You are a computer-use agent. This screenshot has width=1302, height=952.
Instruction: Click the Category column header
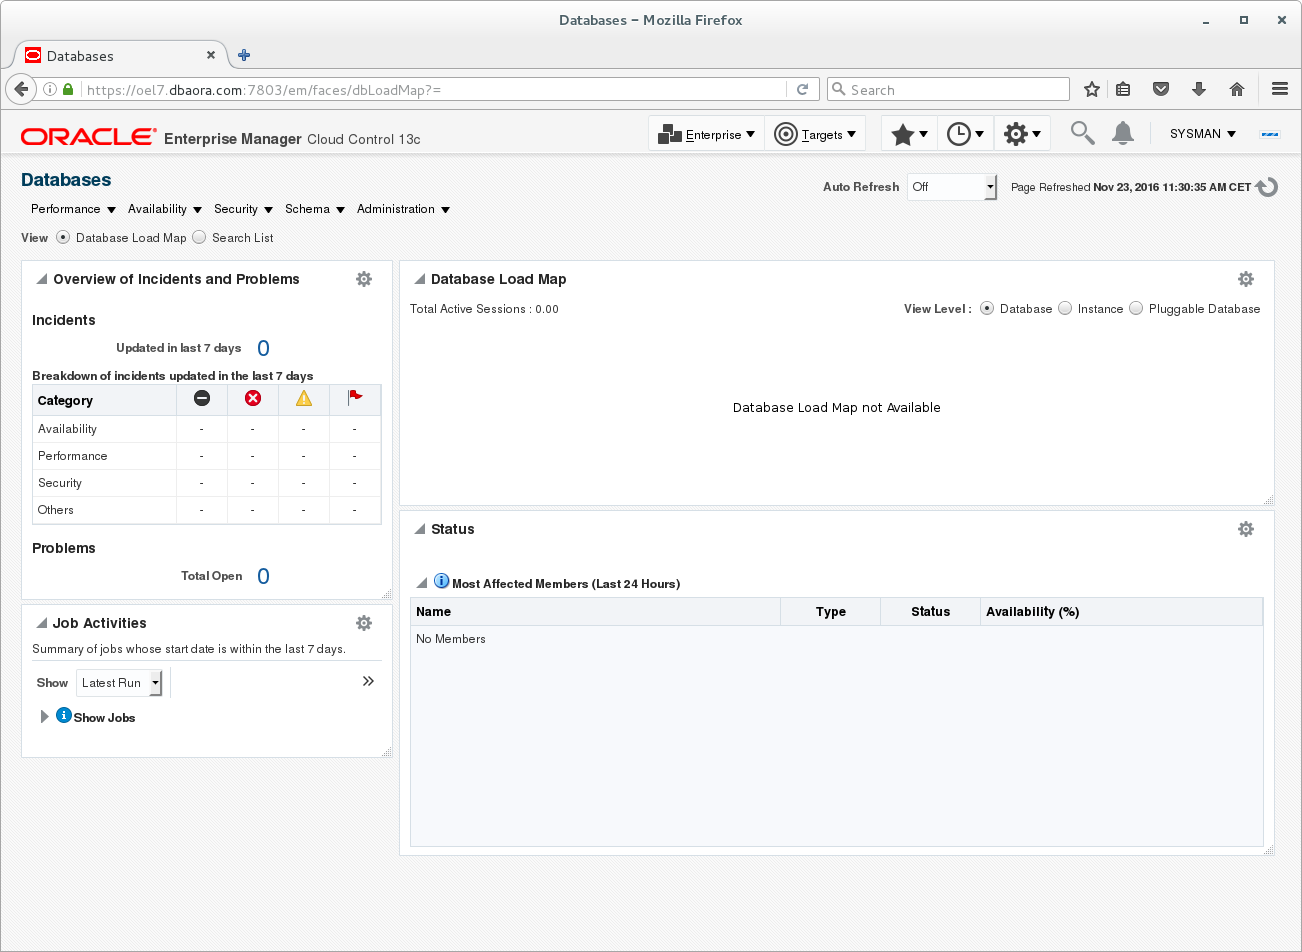pos(104,400)
